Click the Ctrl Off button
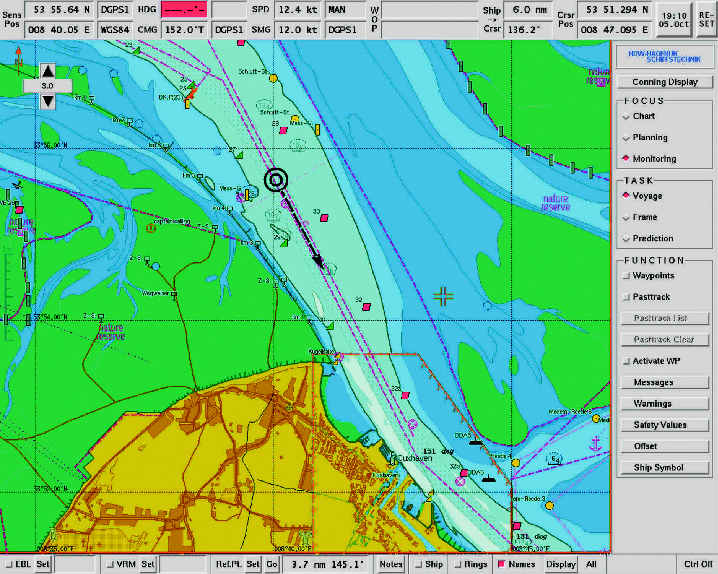The height and width of the screenshot is (574, 718). (698, 564)
